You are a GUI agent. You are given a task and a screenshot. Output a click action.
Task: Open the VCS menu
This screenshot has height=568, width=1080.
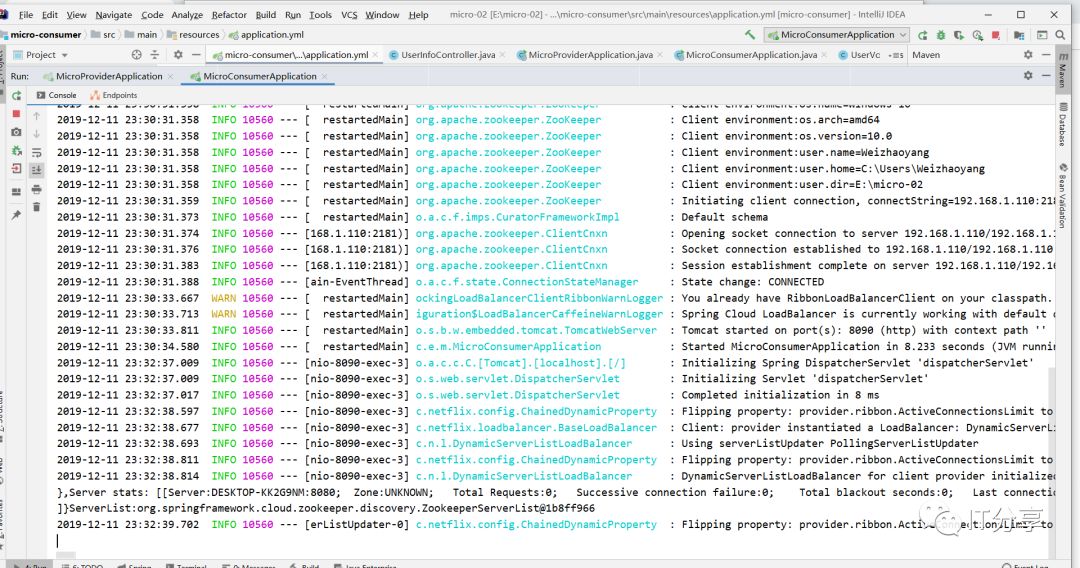(x=349, y=14)
